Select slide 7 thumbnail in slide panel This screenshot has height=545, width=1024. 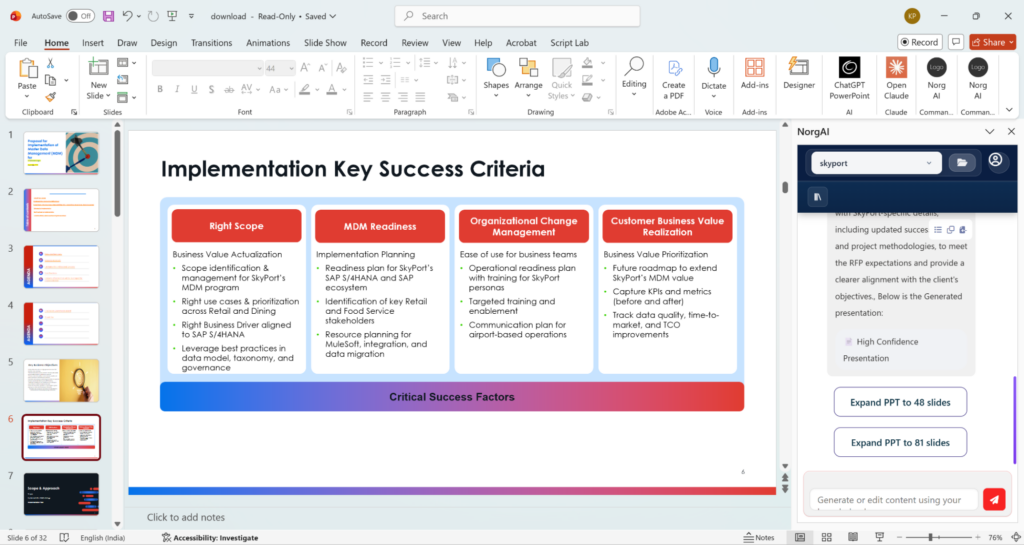click(61, 494)
